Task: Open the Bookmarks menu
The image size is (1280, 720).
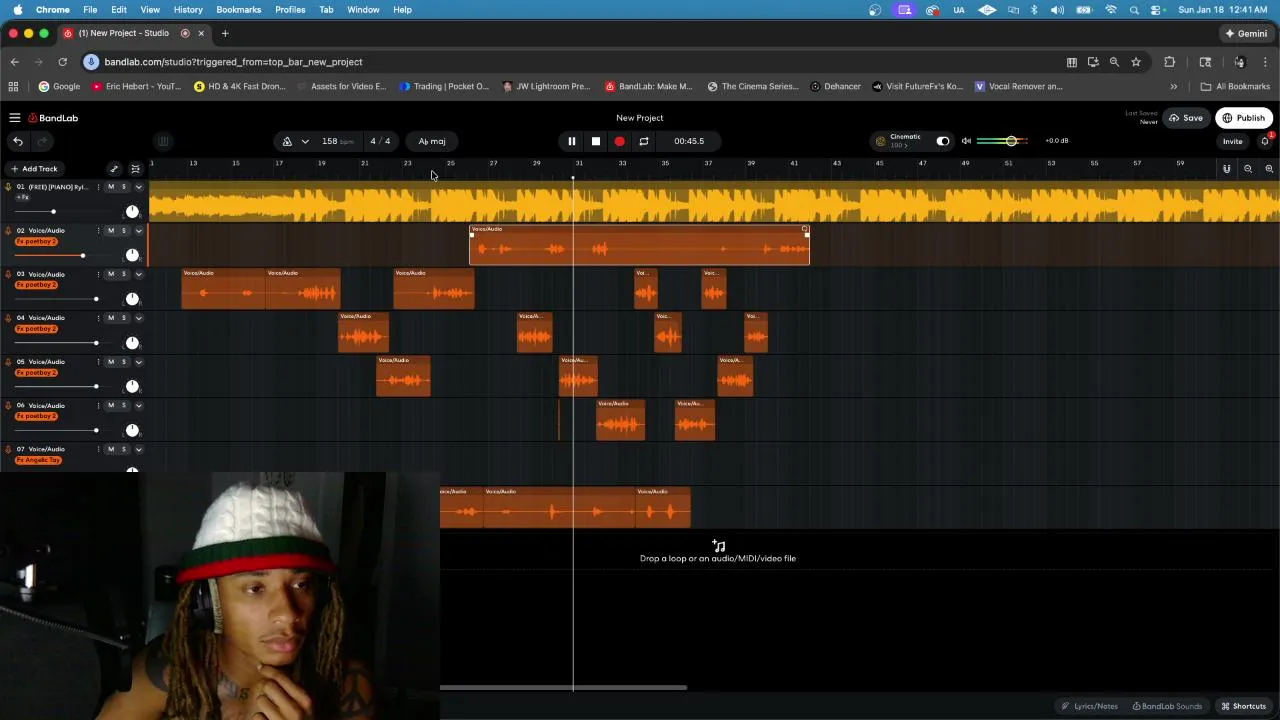Action: coord(239,9)
